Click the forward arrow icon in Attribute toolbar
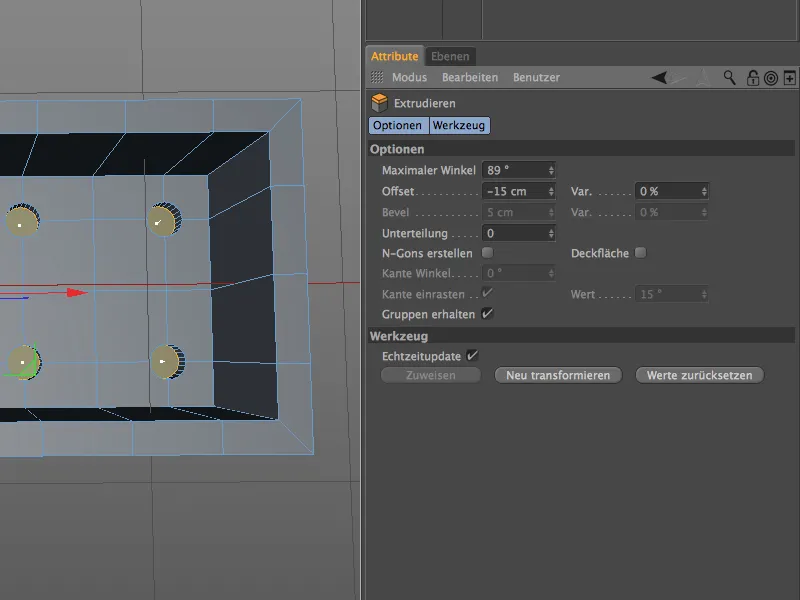This screenshot has width=800, height=600. point(679,78)
